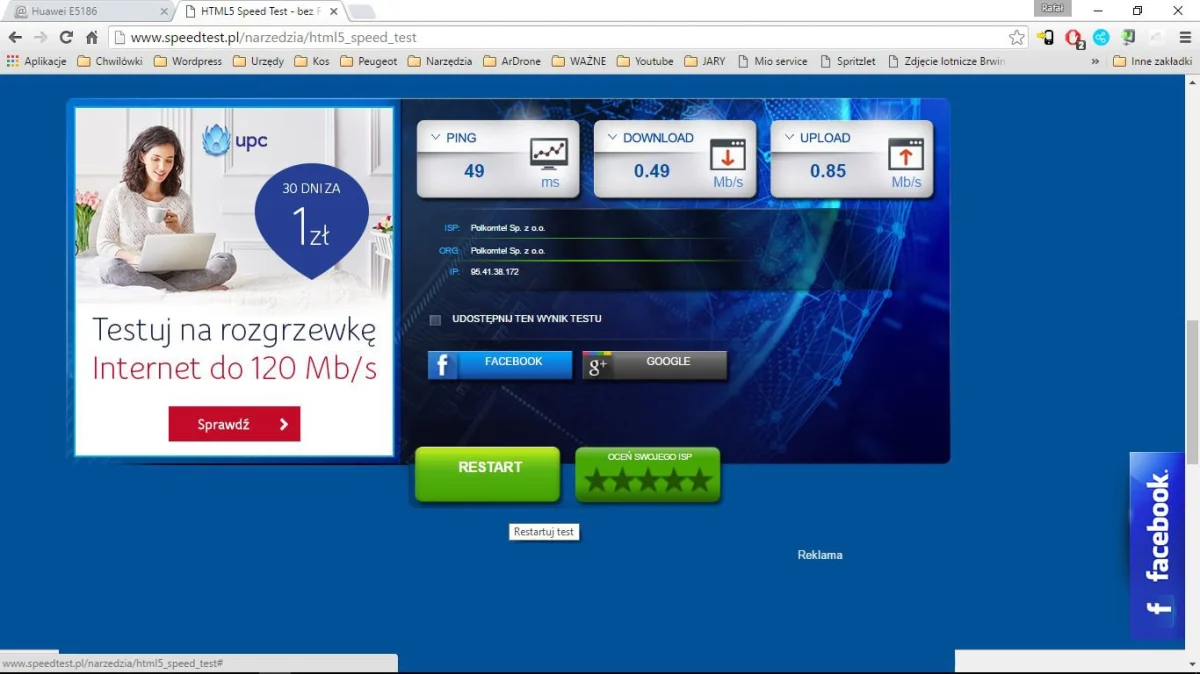The height and width of the screenshot is (674, 1200).
Task: Close the Huawei E5186 tab
Action: (165, 12)
